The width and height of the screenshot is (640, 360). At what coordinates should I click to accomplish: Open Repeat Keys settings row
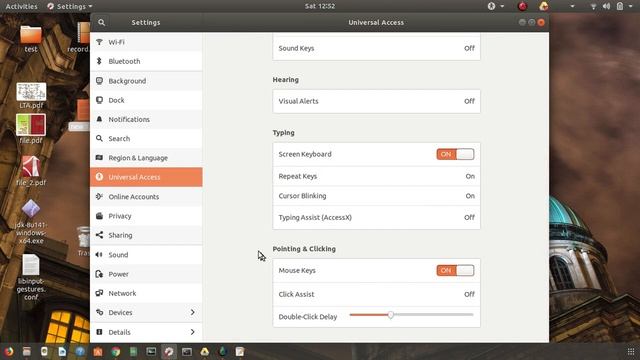(376, 176)
